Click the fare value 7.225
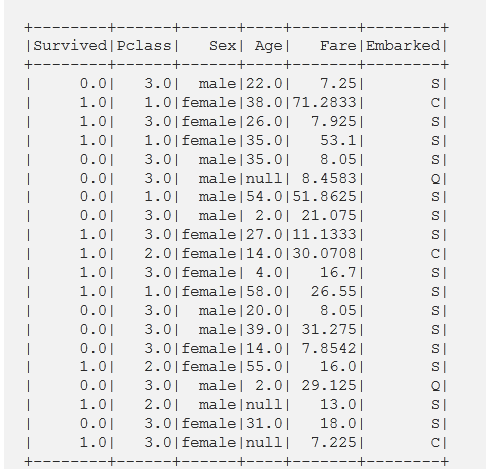The image size is (486, 469). [334, 442]
